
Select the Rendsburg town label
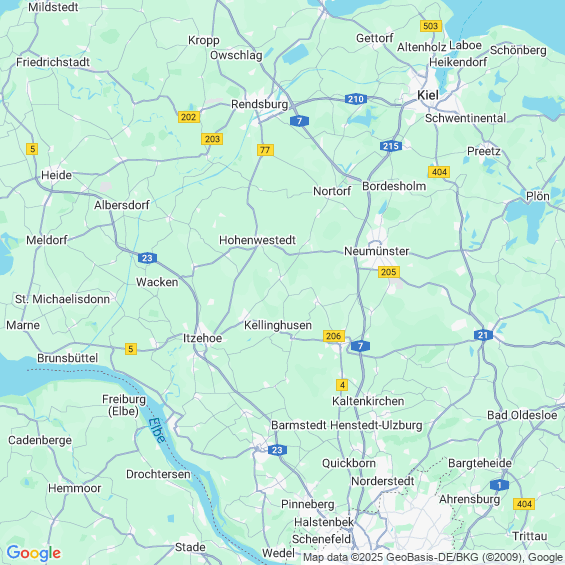tap(259, 104)
